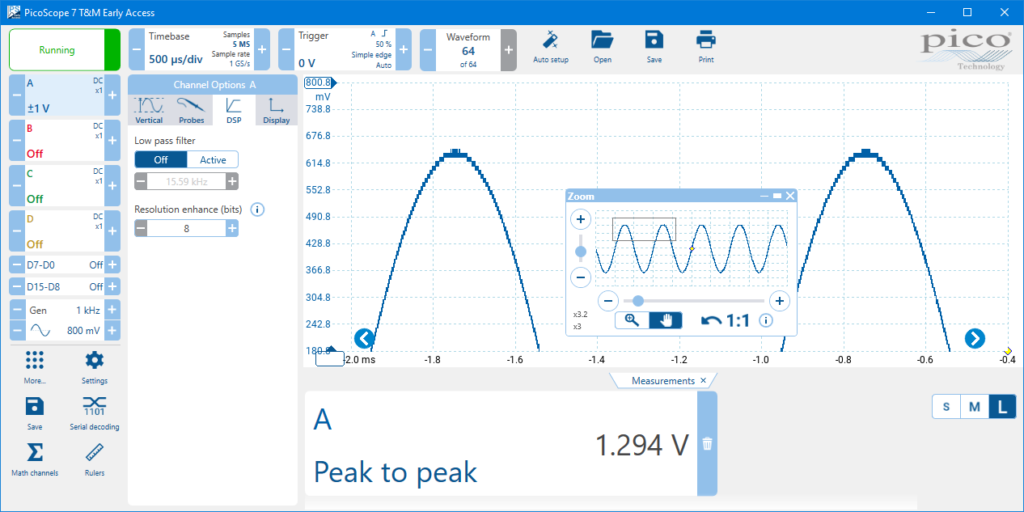Image resolution: width=1024 pixels, height=512 pixels.
Task: Delete the Peak to peak measurement with the trash icon
Action: tap(707, 444)
